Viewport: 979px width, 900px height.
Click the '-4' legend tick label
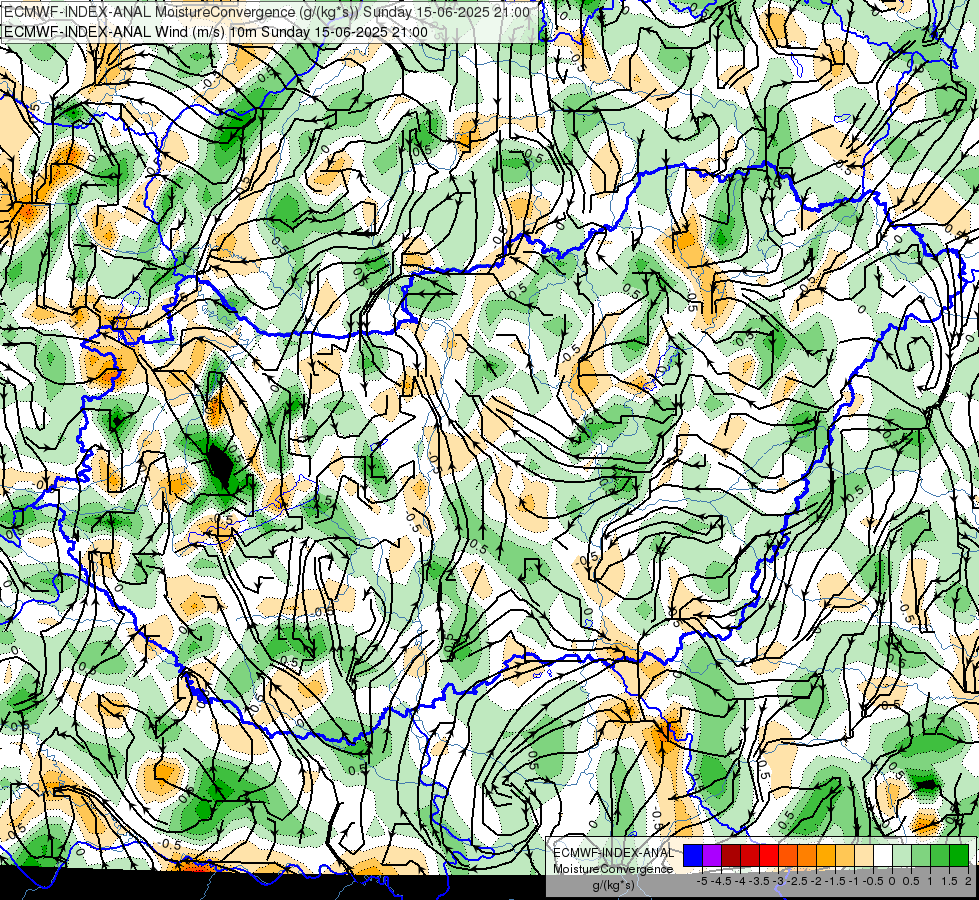740,881
